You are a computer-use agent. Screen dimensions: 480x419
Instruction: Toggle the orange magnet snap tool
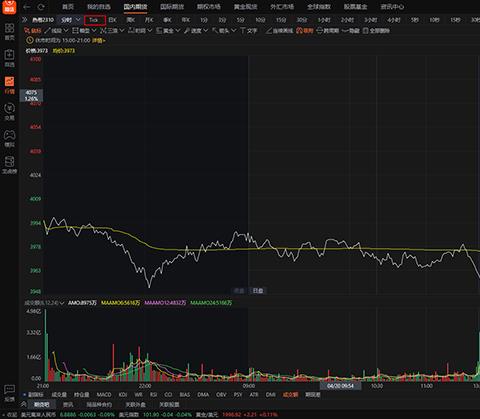305,31
